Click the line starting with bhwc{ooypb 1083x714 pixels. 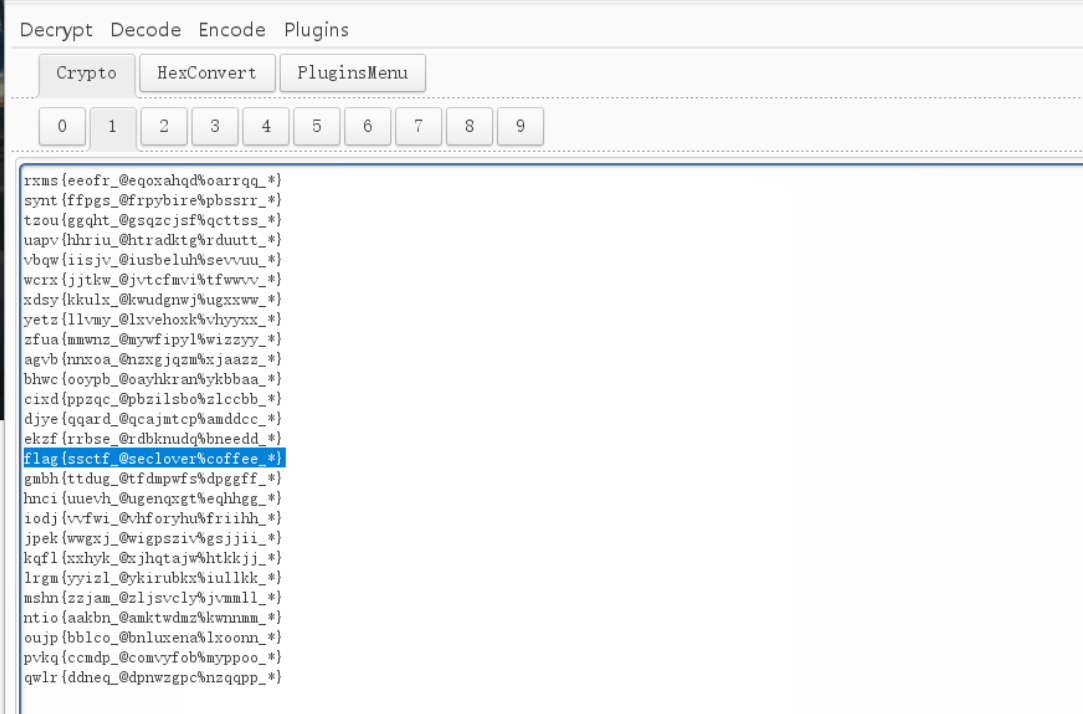click(153, 379)
